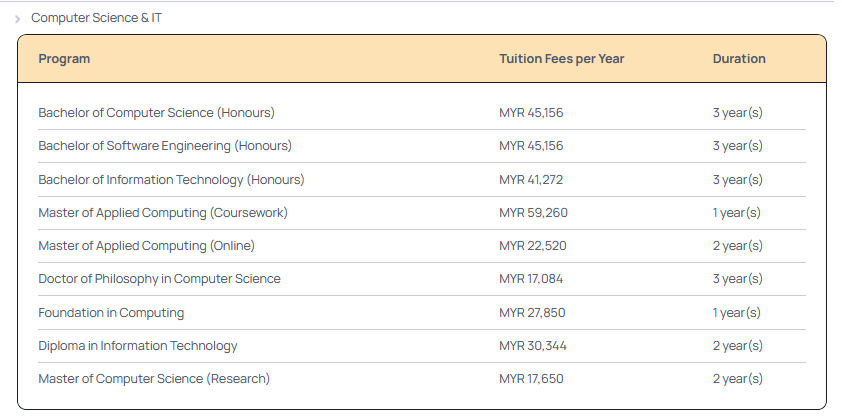
Task: Click the MYR 17,084 tuition fee
Action: [531, 279]
